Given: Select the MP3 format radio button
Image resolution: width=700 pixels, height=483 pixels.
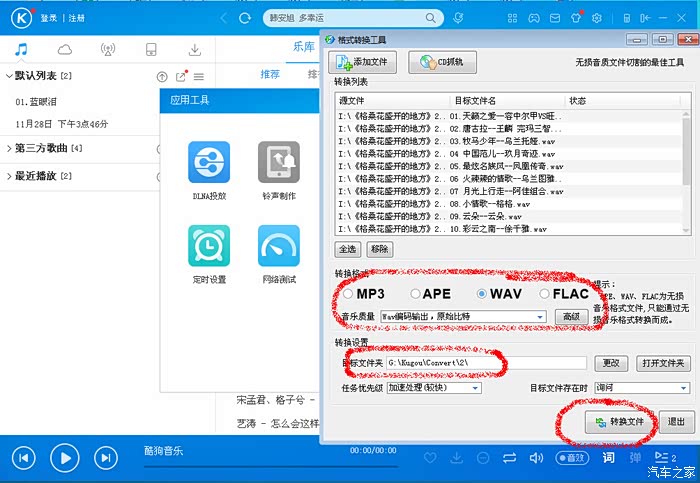Looking at the screenshot, I should tap(348, 294).
